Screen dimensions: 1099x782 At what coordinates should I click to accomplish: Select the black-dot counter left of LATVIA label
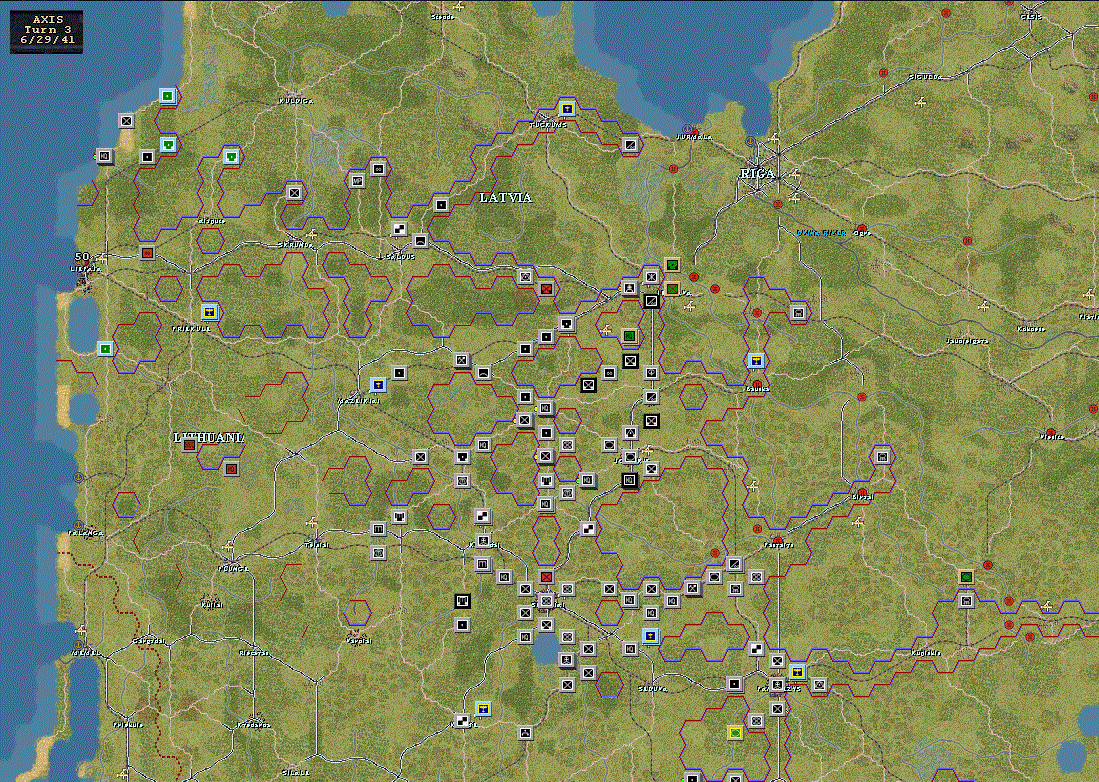click(x=441, y=205)
